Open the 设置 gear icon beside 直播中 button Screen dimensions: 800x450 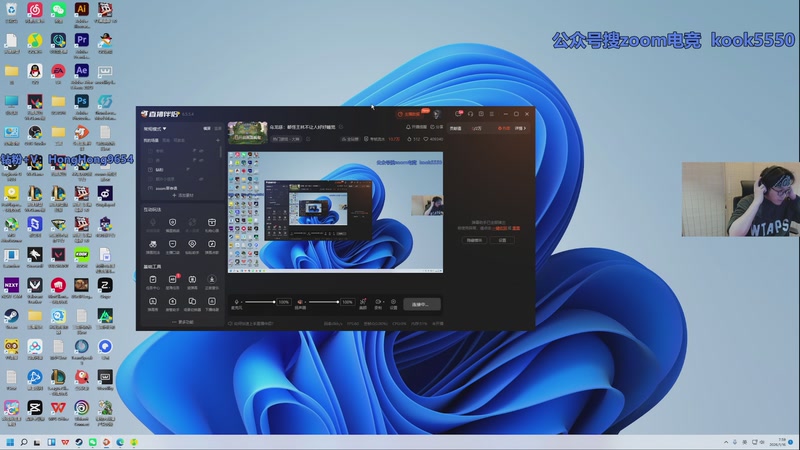click(393, 302)
